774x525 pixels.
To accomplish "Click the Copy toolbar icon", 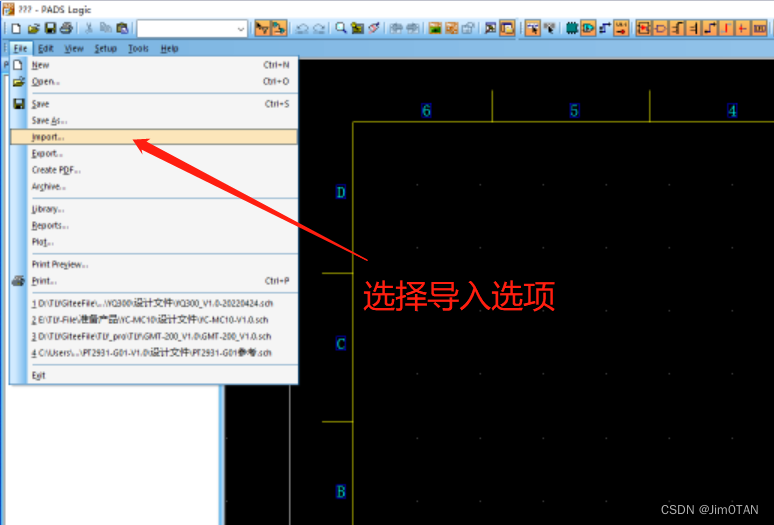I will tap(105, 29).
